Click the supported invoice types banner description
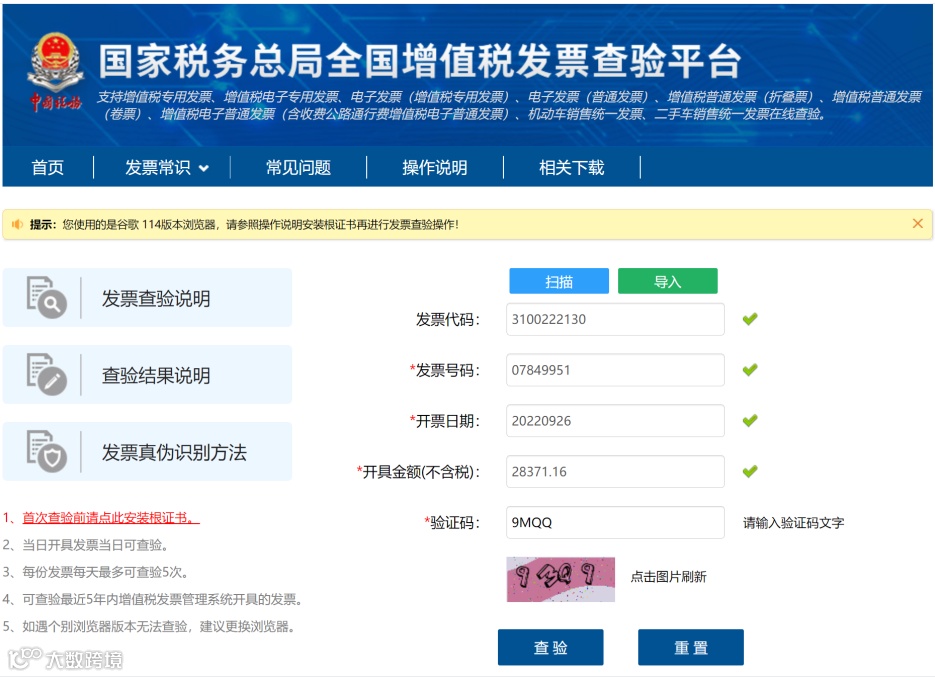 [x=509, y=105]
